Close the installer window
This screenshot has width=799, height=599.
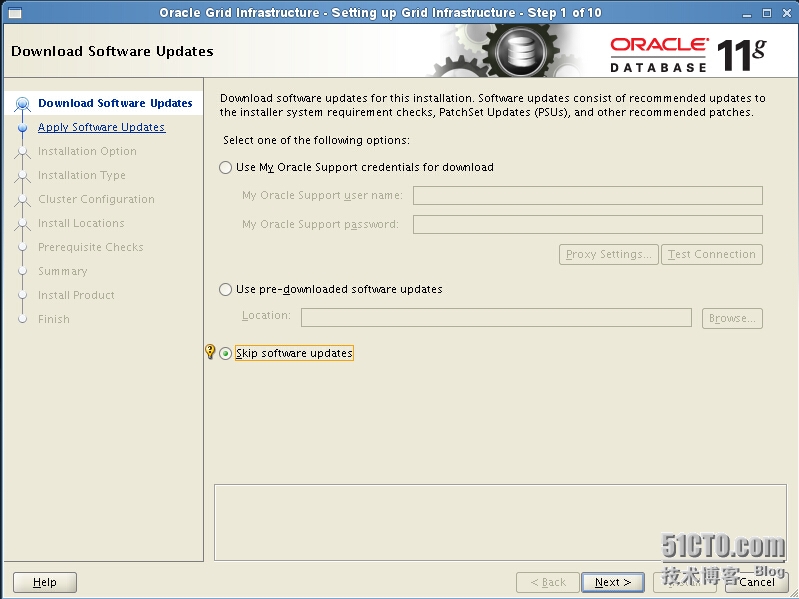pyautogui.click(x=787, y=13)
